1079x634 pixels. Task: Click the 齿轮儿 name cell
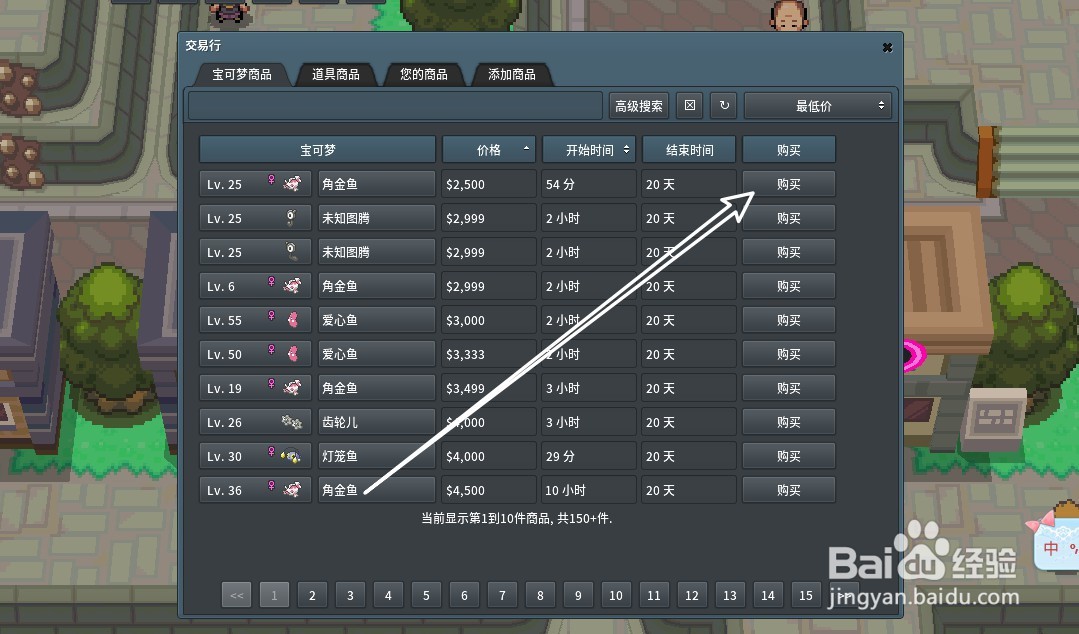pyautogui.click(x=376, y=422)
